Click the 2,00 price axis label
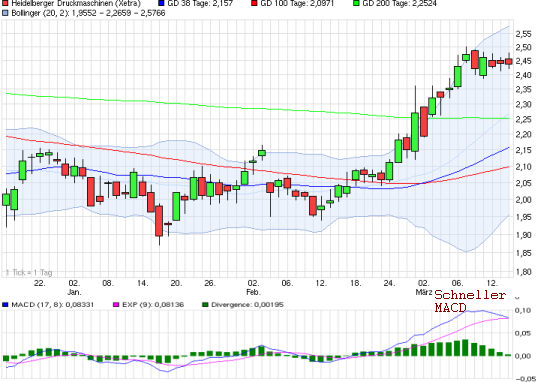This screenshot has height=382, width=541. (524, 200)
